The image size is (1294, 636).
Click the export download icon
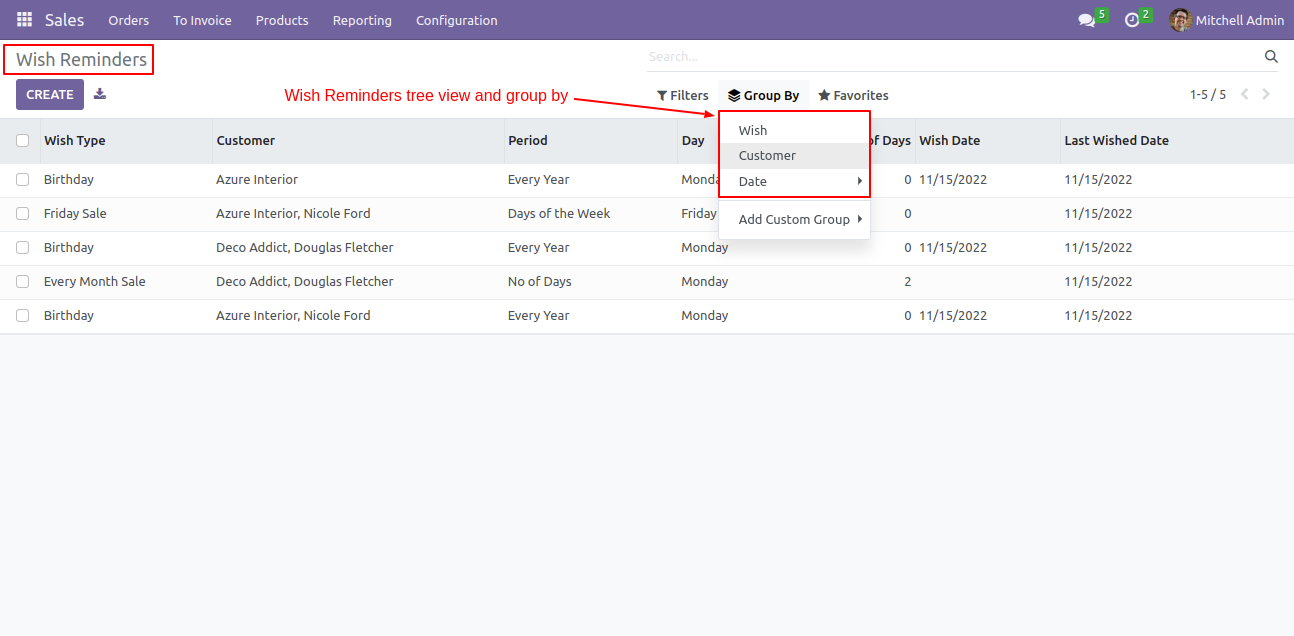tap(100, 94)
